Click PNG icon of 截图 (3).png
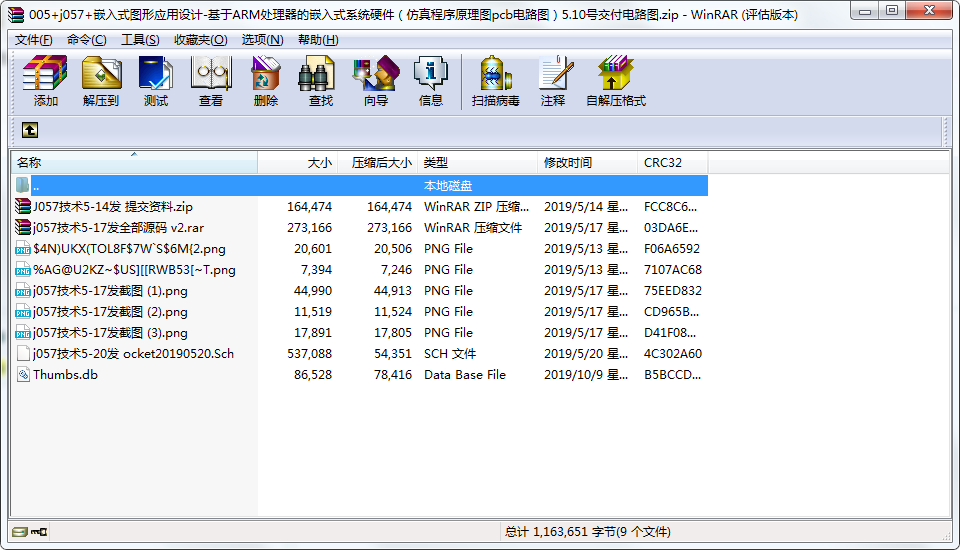 (23, 333)
